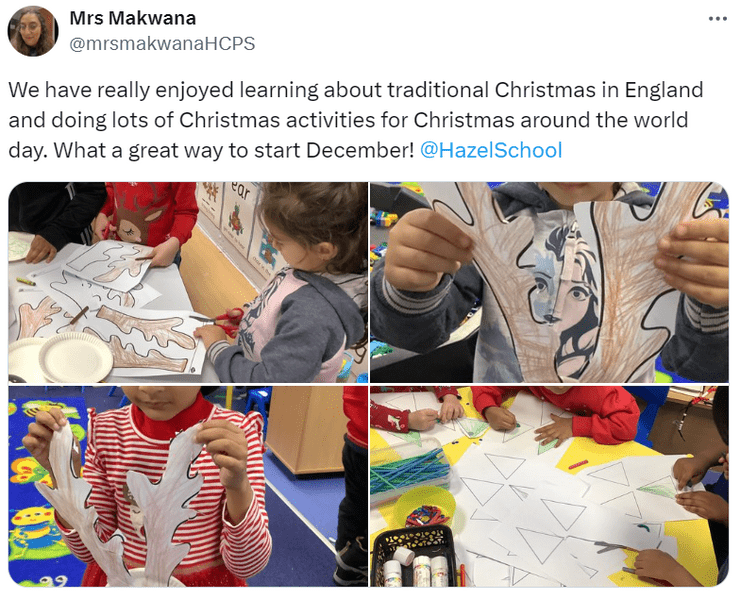The image size is (740, 599).
Task: Click the tweet text about Christmas in England
Action: click(356, 120)
